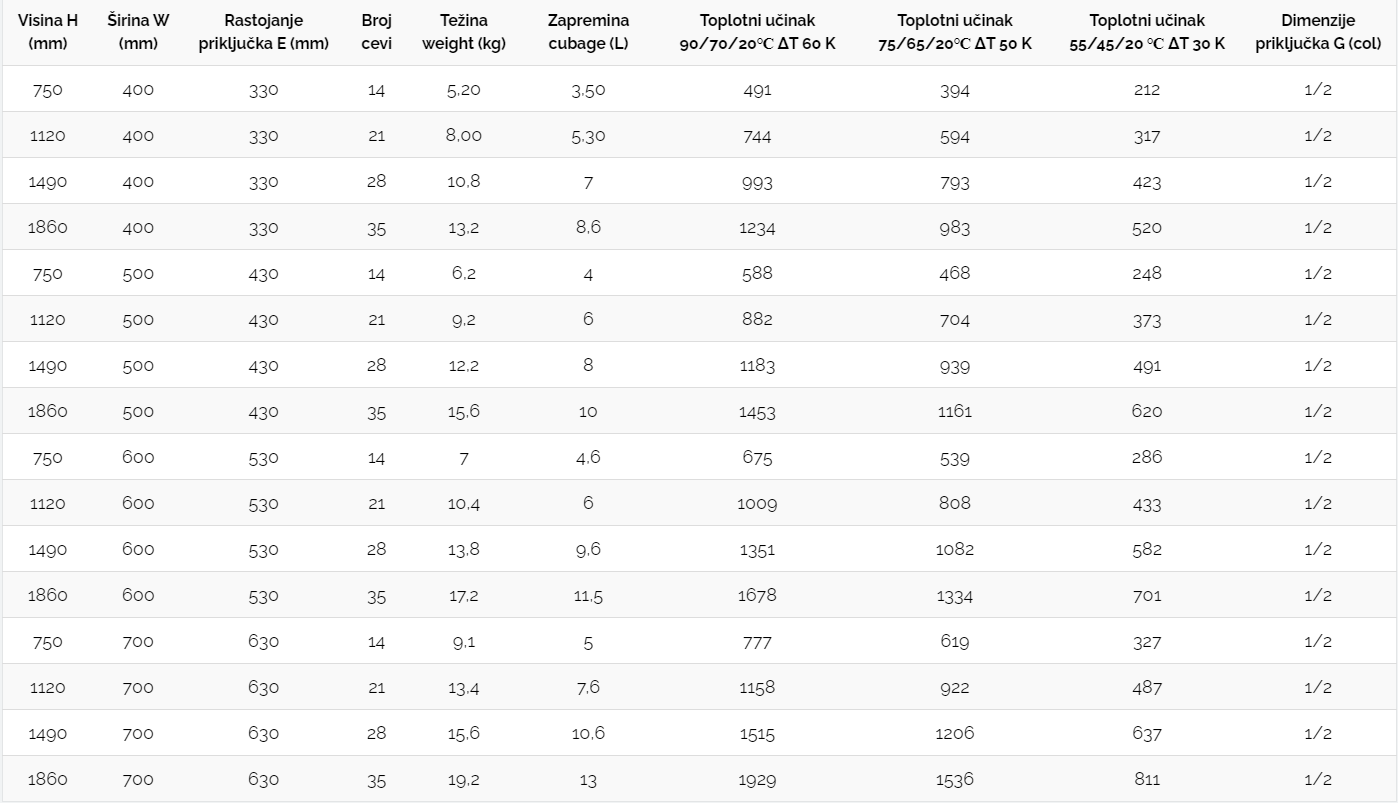This screenshot has width=1398, height=803.
Task: Select the weight cell 5,20
Action: 463,90
